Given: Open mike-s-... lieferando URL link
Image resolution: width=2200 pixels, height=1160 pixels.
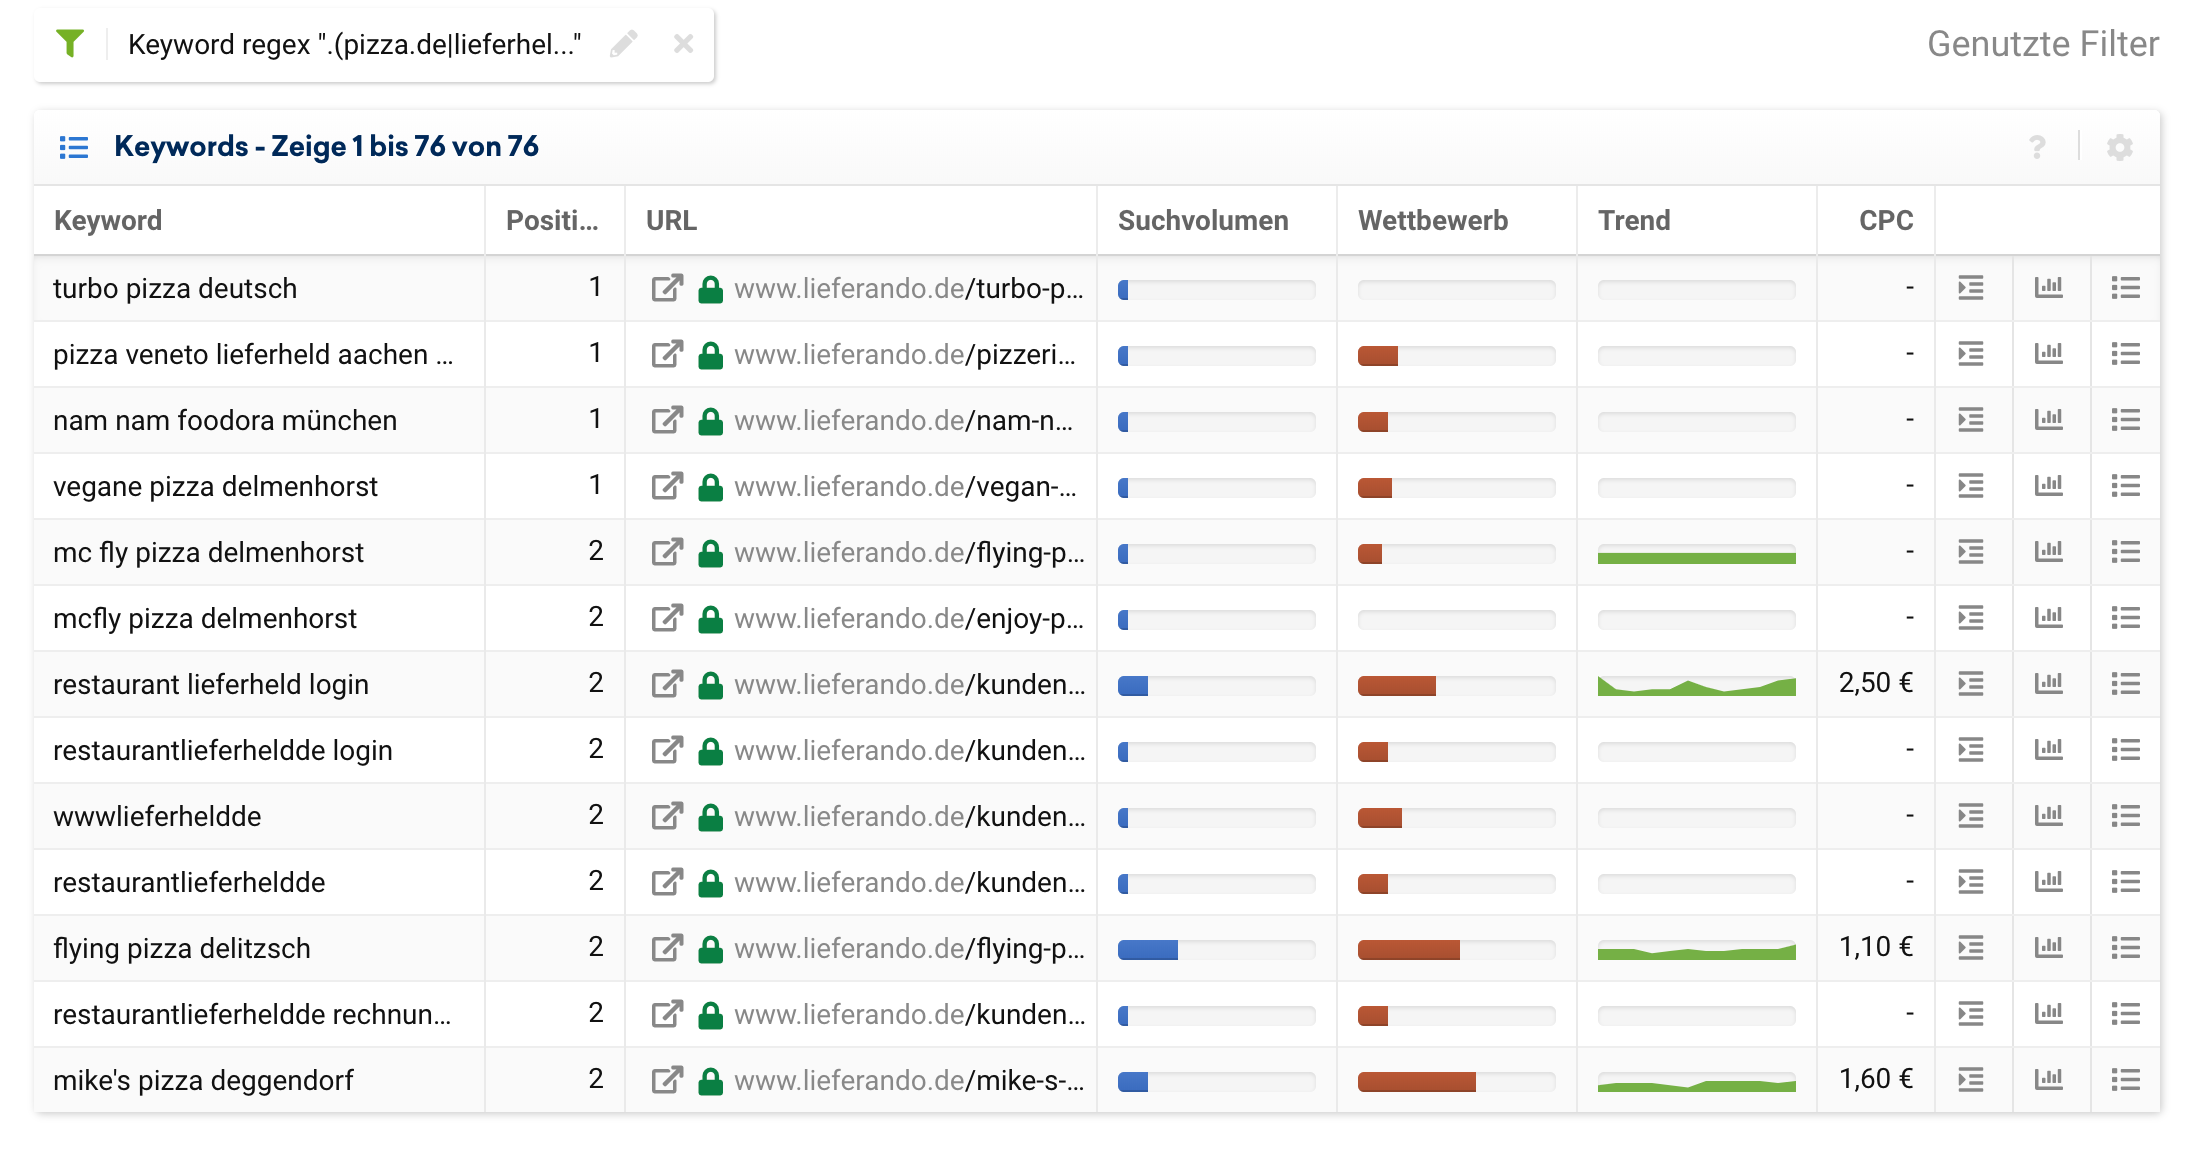Looking at the screenshot, I should [909, 1080].
